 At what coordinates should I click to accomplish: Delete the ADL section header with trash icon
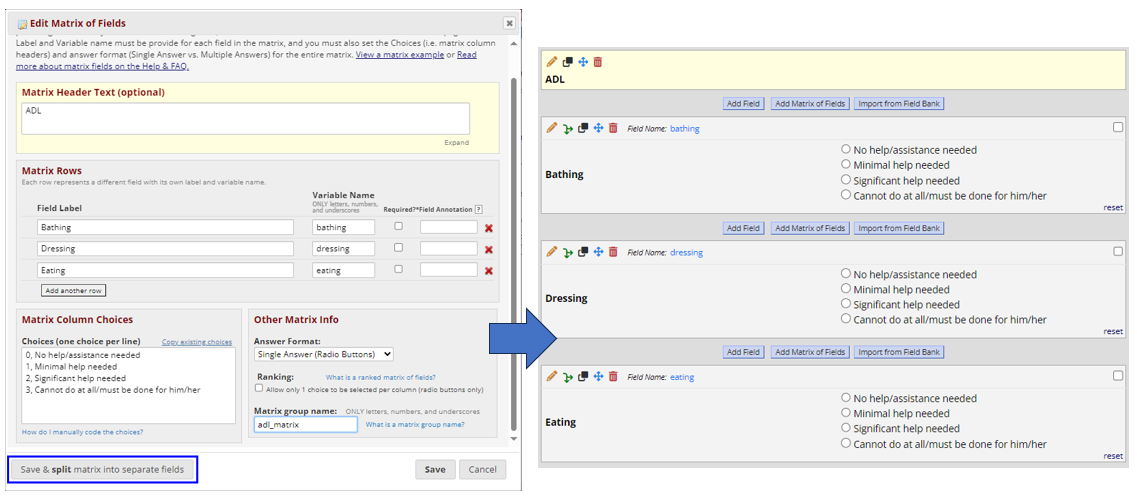pyautogui.click(x=598, y=62)
